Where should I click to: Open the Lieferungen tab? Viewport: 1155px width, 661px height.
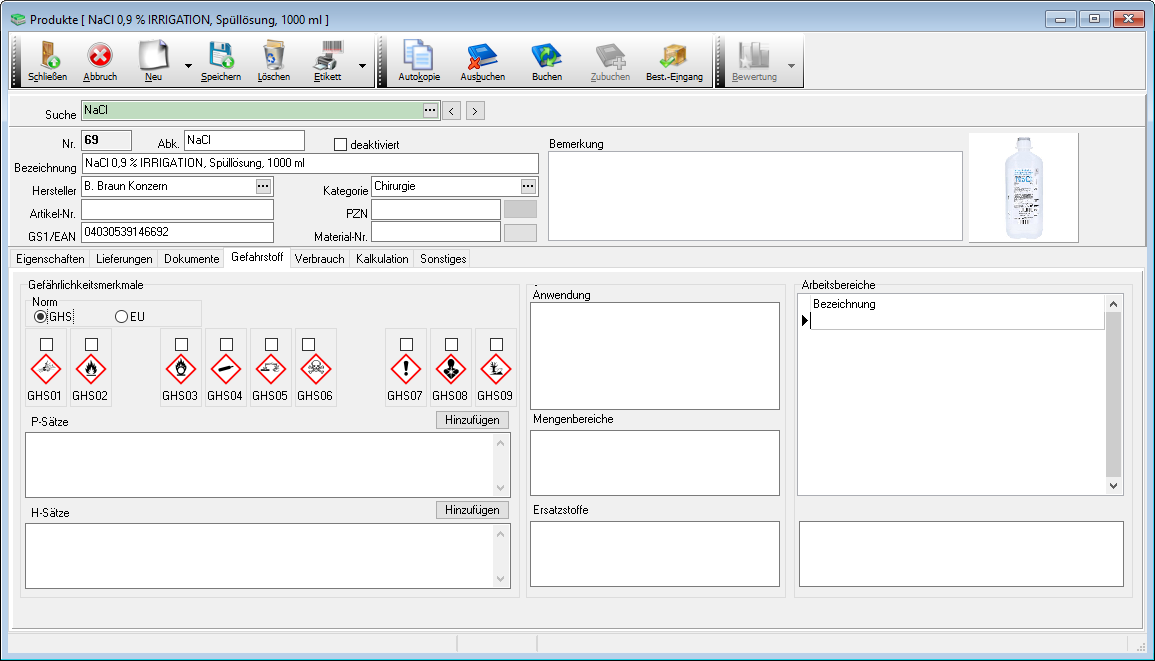click(125, 259)
